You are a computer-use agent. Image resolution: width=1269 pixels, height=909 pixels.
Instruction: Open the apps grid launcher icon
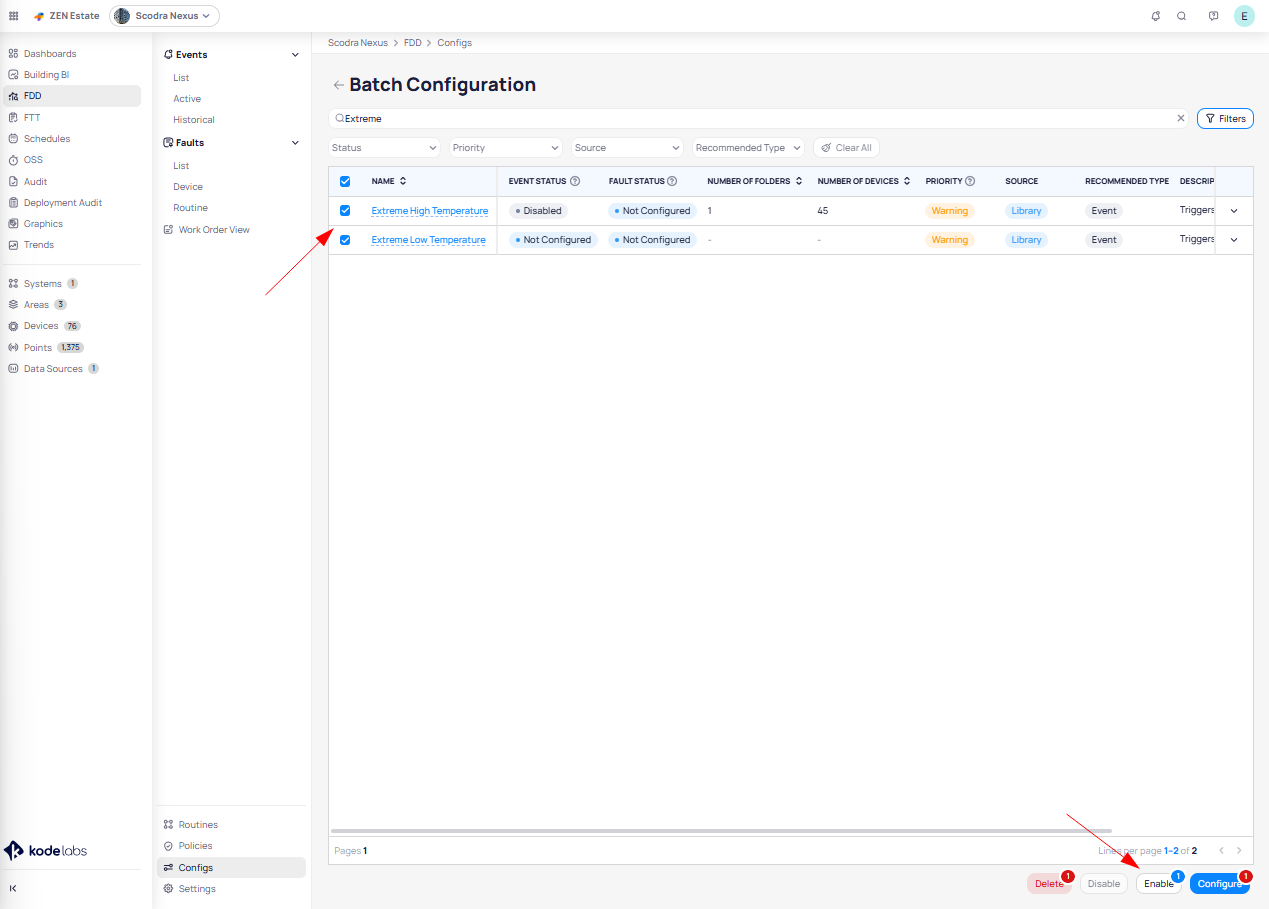coord(13,16)
